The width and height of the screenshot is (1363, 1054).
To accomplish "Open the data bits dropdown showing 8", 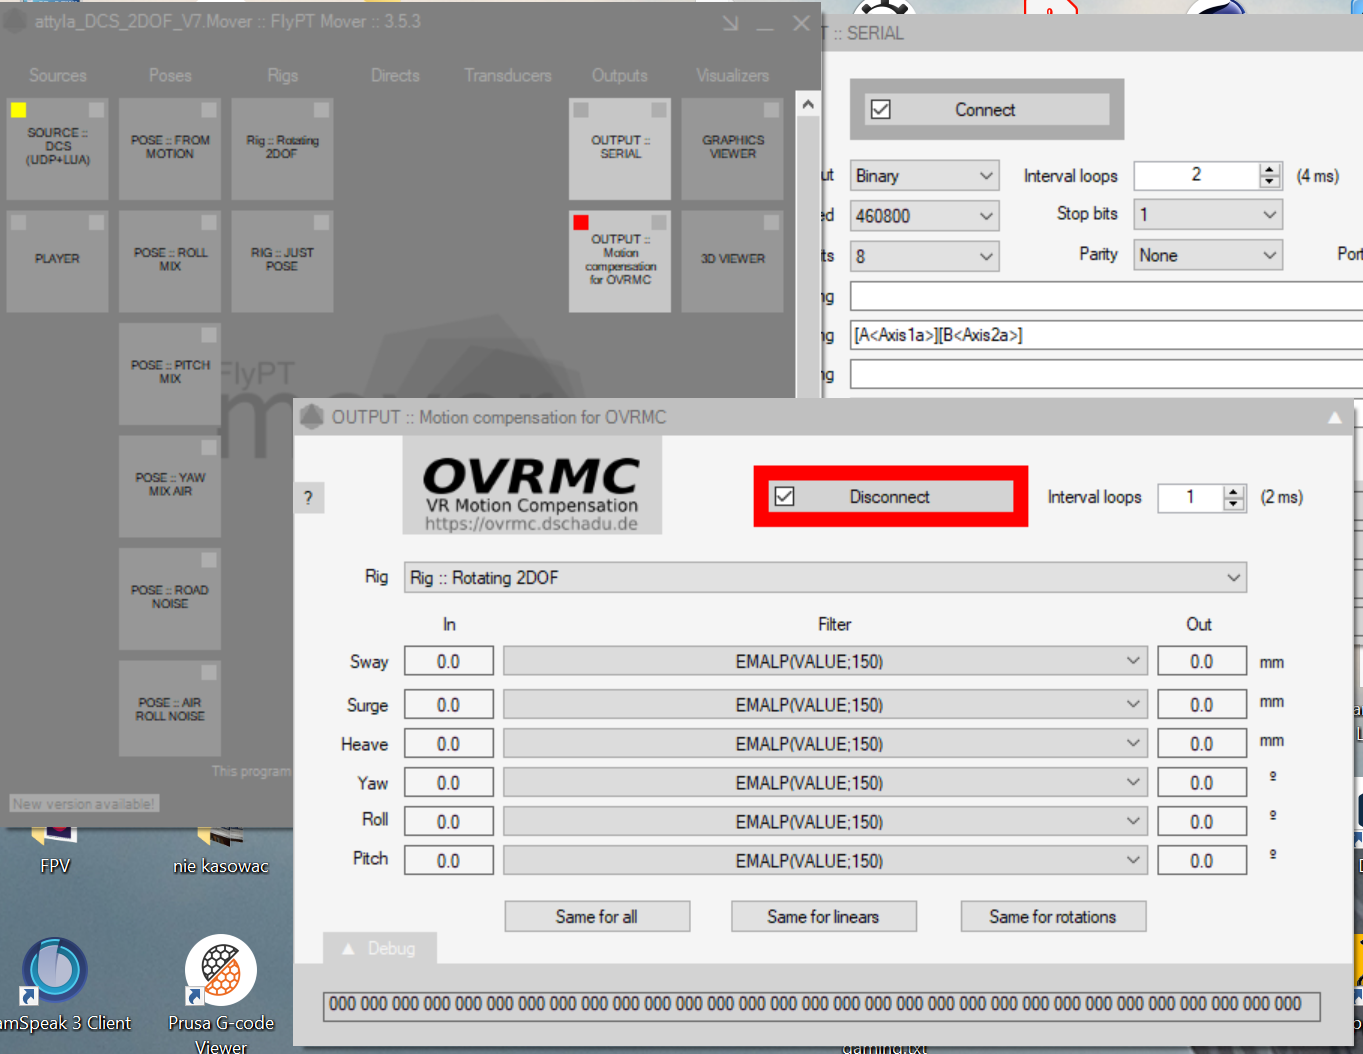I will [924, 256].
